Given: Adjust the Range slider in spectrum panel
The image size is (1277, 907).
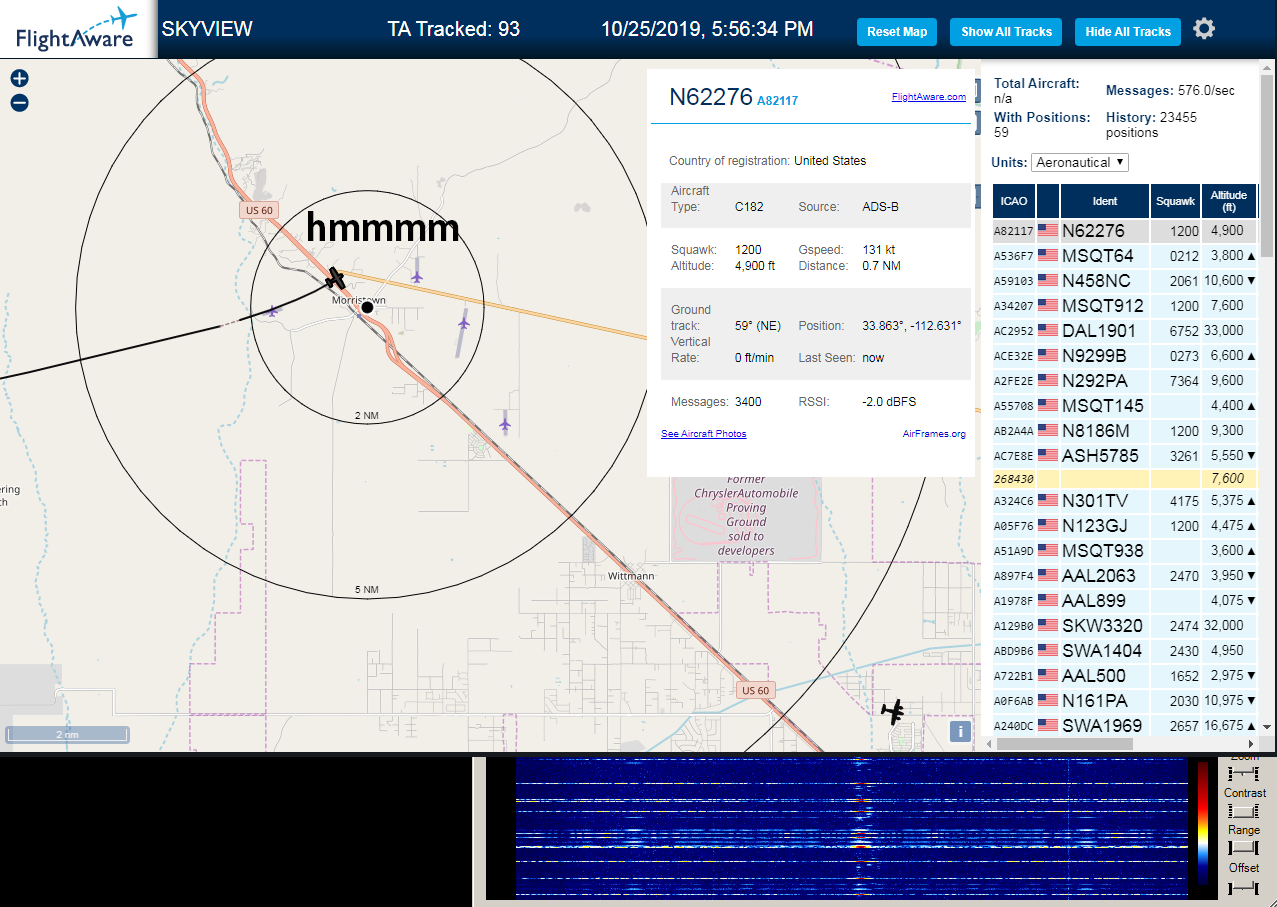Looking at the screenshot, I should 1245,848.
